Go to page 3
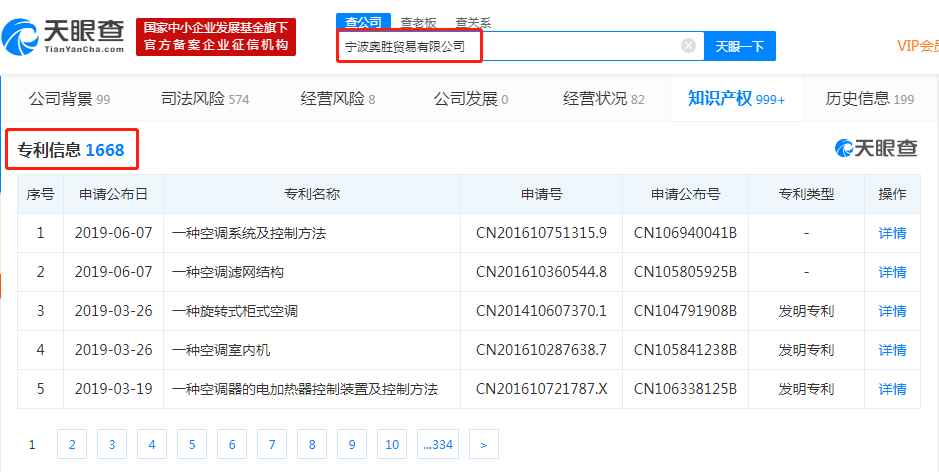Viewport: 939px width, 472px height. click(x=112, y=444)
